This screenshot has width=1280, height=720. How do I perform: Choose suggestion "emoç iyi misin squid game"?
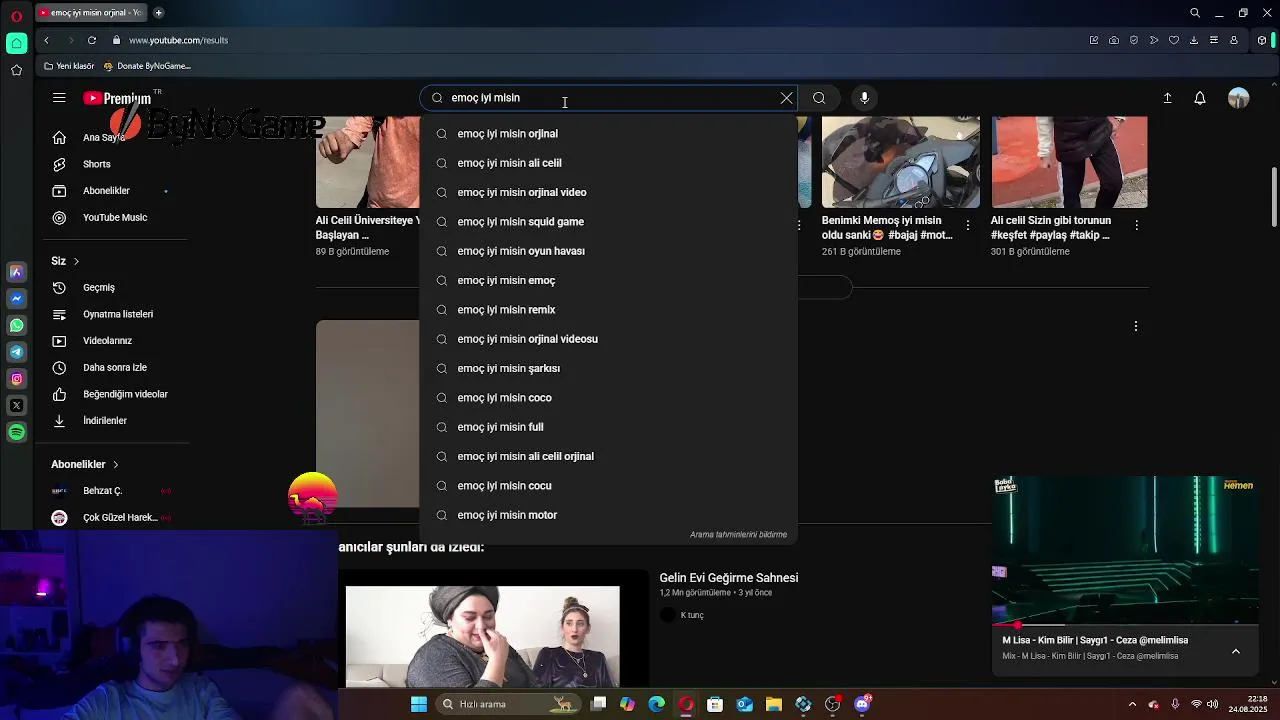(x=608, y=221)
